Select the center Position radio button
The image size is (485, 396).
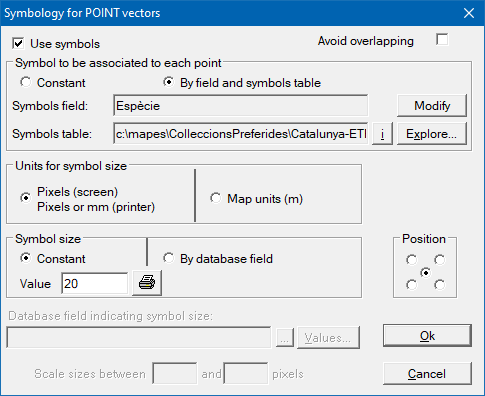[x=426, y=273]
